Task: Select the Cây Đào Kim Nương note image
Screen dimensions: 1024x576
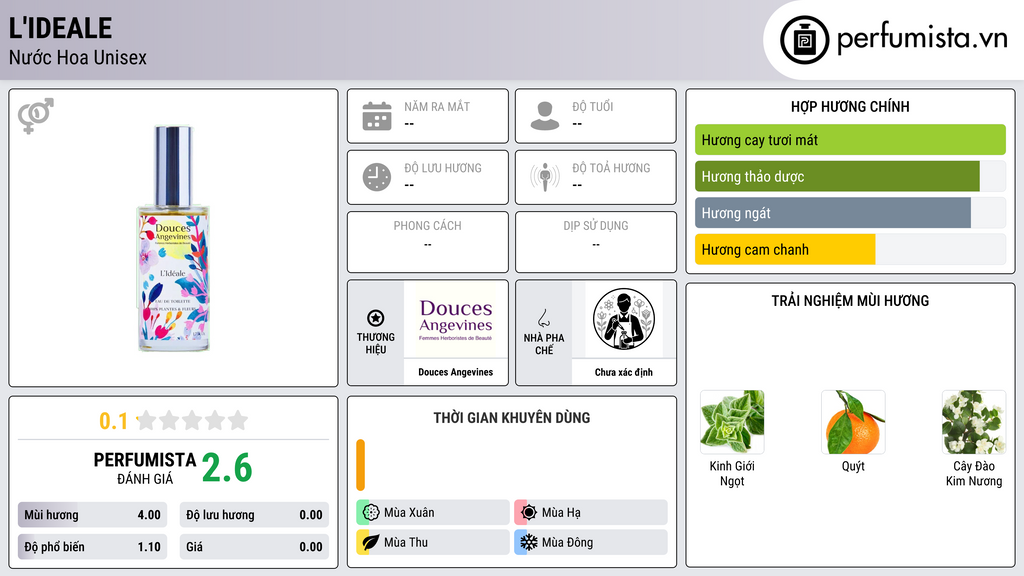Action: tap(974, 422)
